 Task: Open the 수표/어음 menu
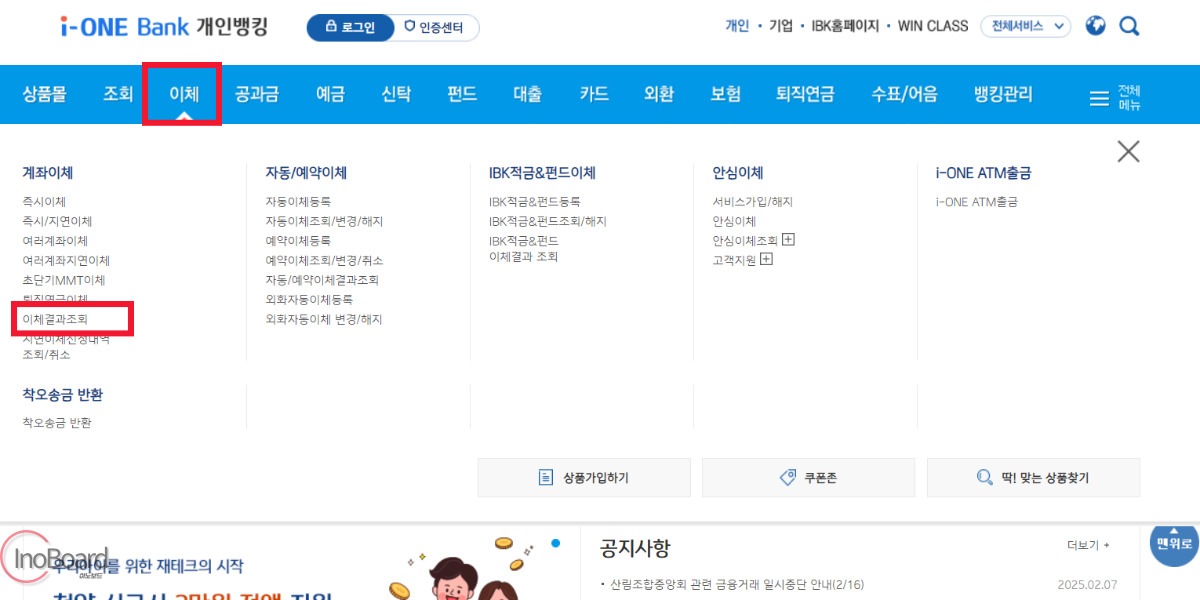pos(905,95)
